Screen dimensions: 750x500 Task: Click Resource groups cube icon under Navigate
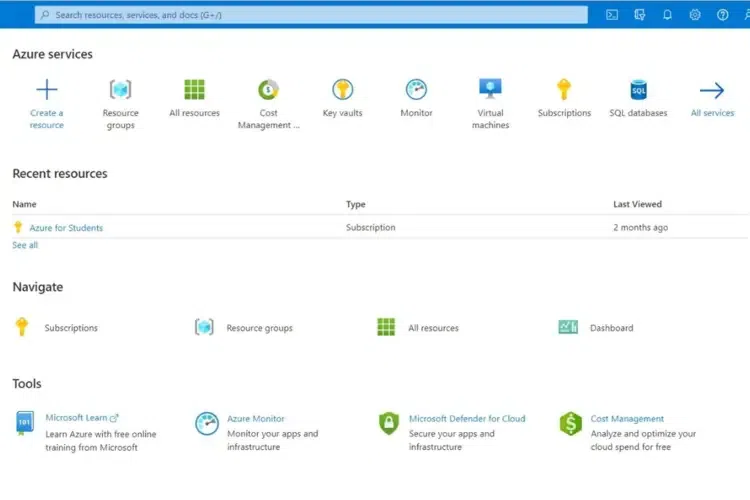click(x=204, y=327)
